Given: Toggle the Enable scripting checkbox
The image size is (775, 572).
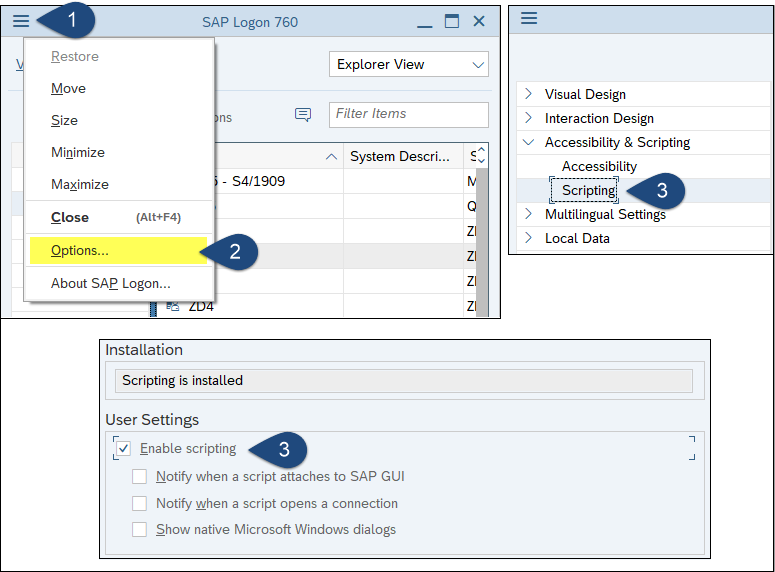Looking at the screenshot, I should [124, 448].
